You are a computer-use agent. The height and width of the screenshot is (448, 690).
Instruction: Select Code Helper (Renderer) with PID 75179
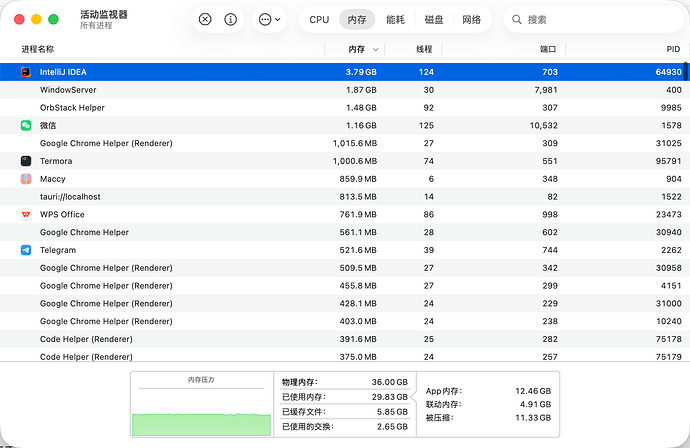(343, 356)
